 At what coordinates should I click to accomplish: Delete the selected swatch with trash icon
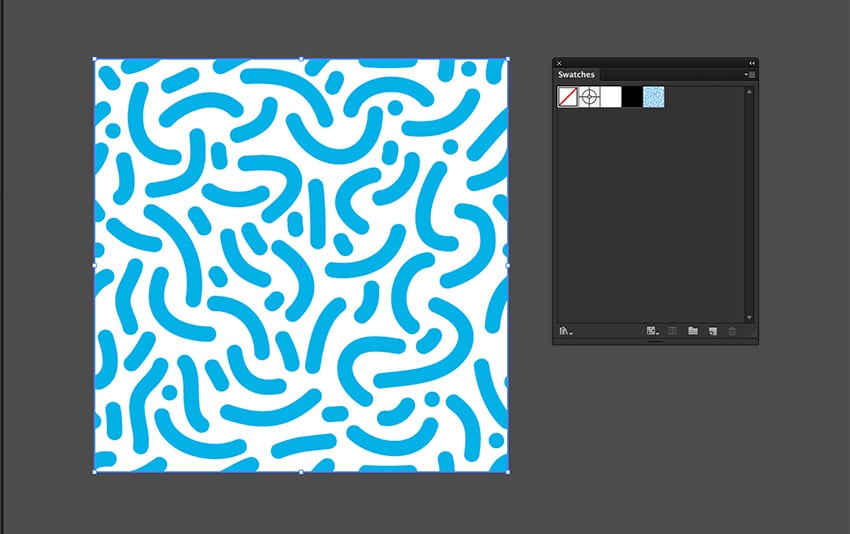pos(732,331)
